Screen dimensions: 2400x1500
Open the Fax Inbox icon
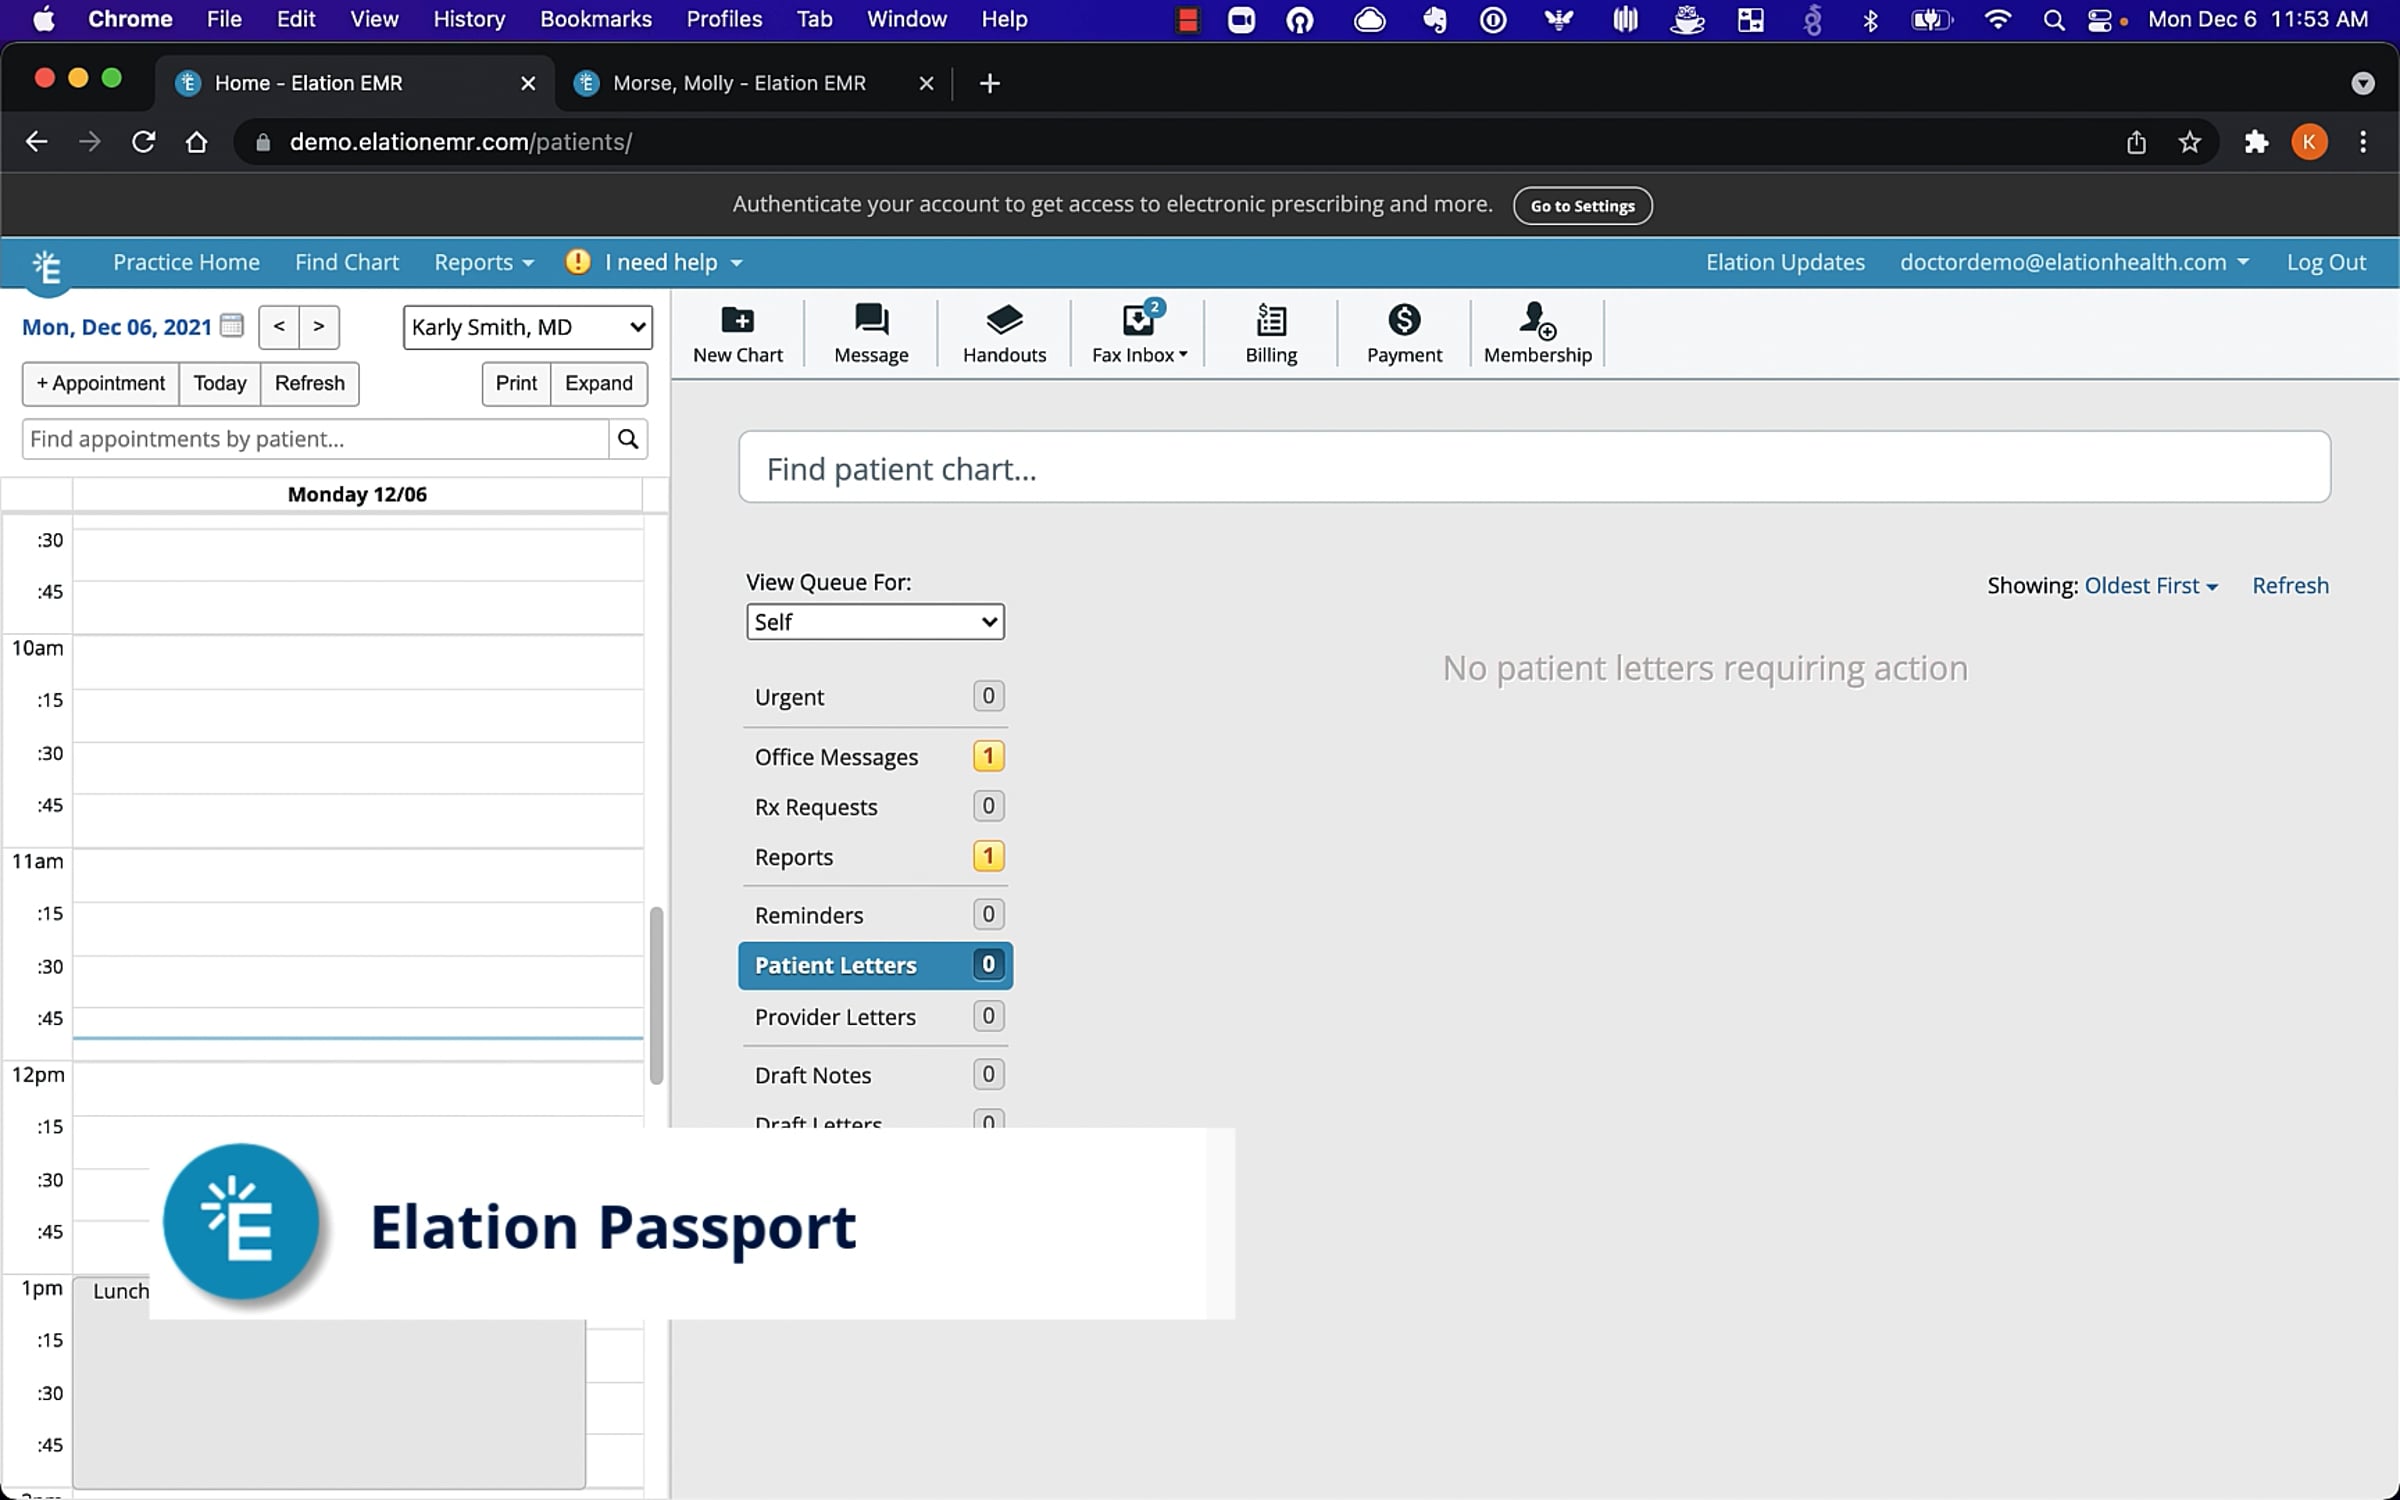point(1138,320)
